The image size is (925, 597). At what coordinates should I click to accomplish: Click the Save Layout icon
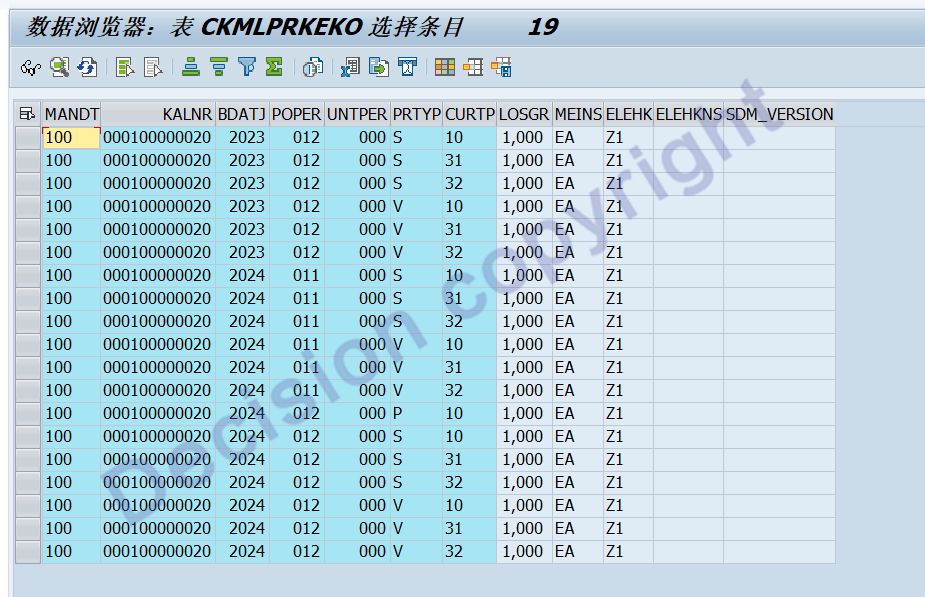tap(502, 67)
